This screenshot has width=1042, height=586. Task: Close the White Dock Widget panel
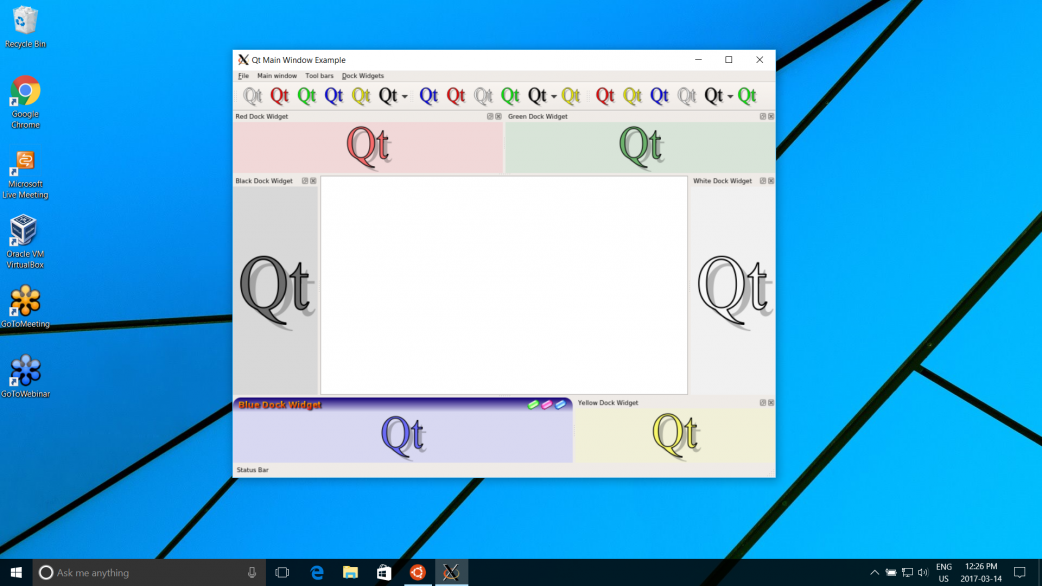(771, 181)
